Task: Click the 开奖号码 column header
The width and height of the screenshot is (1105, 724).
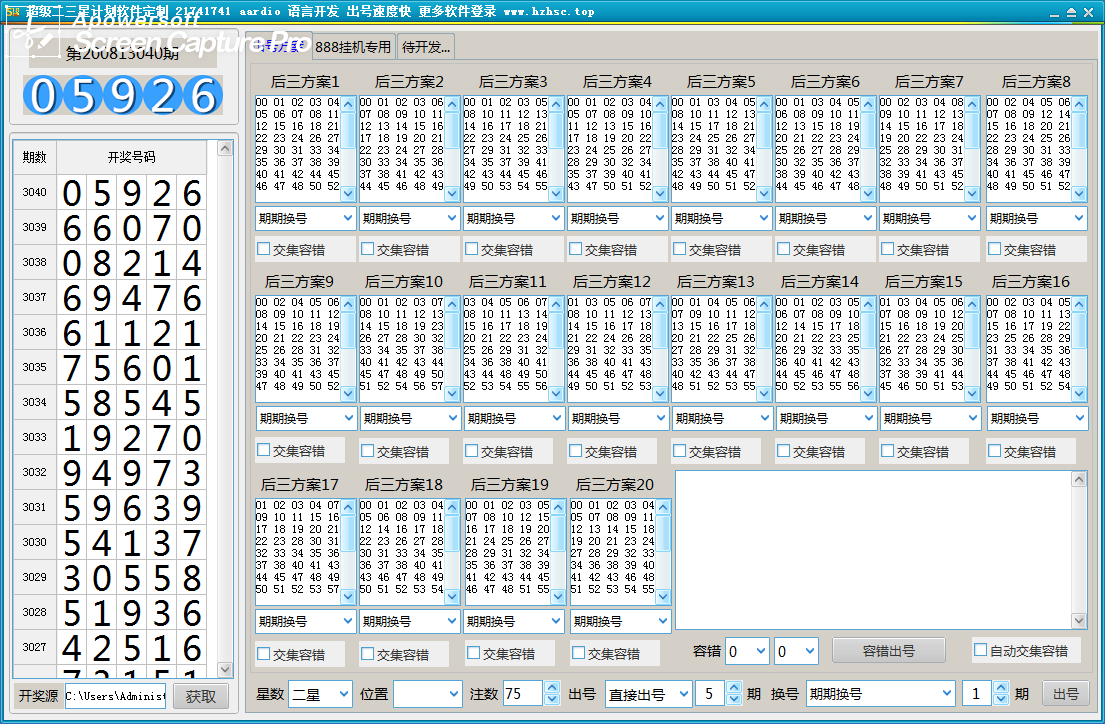Action: click(132, 157)
